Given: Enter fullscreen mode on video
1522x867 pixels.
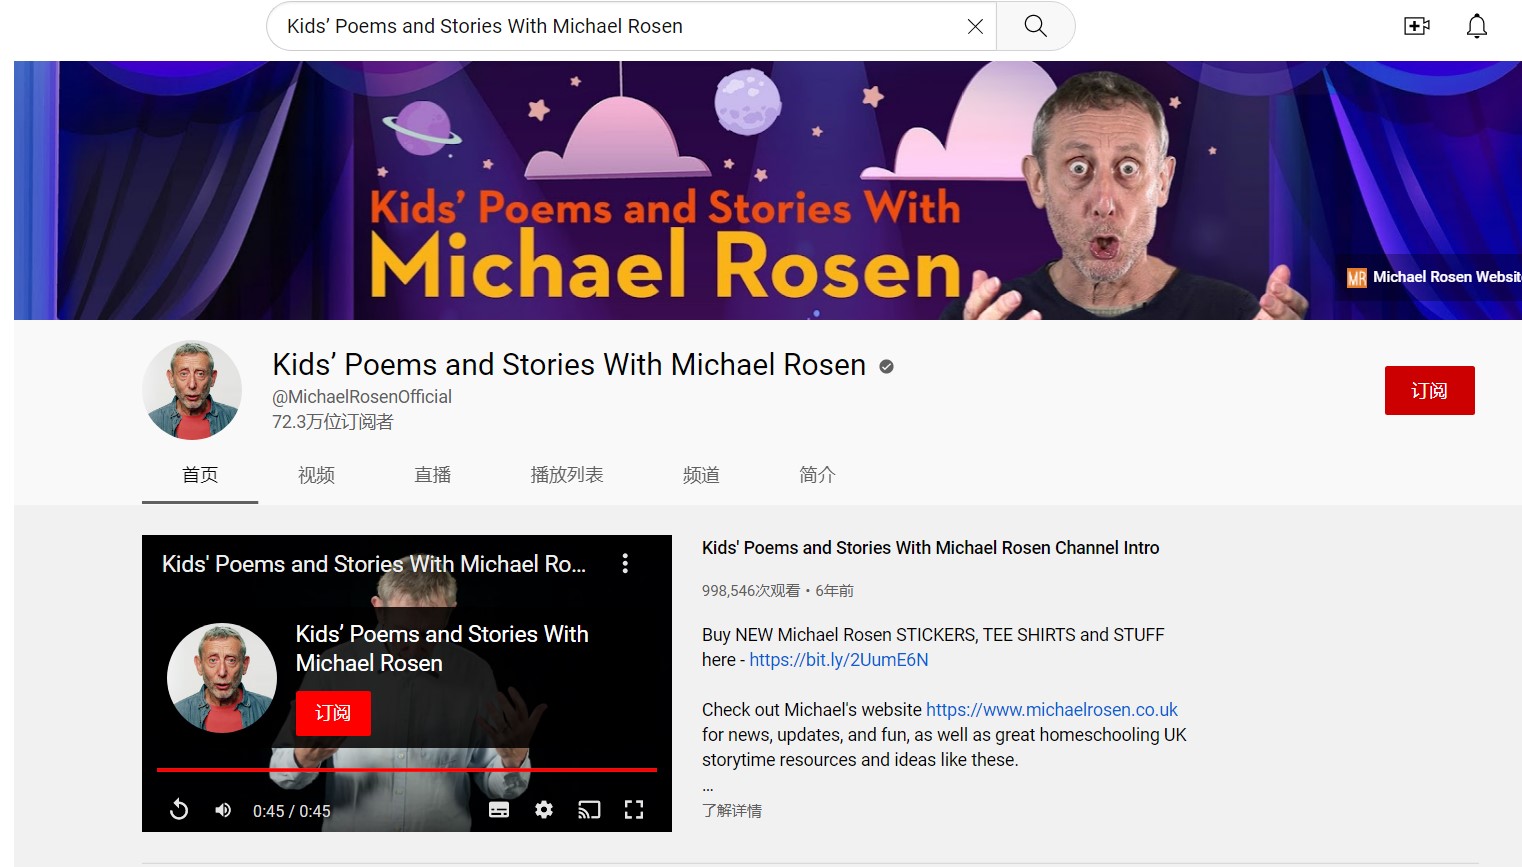Looking at the screenshot, I should [x=634, y=810].
